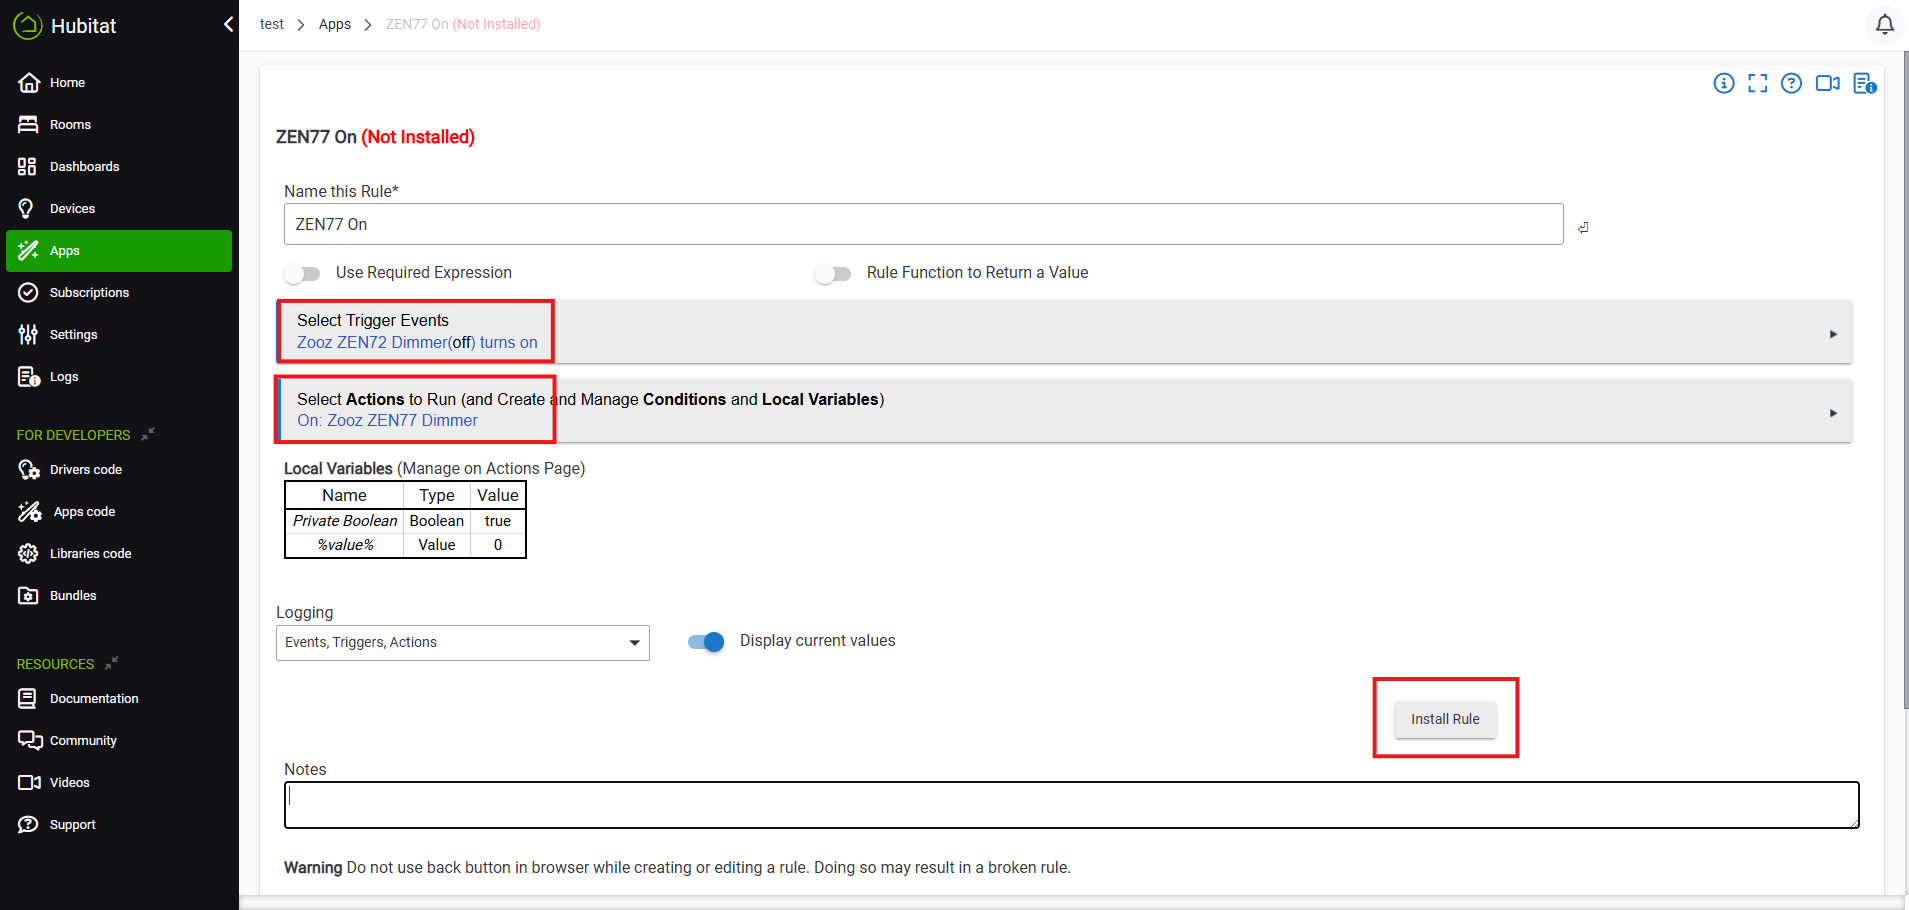
Task: Click the %value% variable name cell
Action: coord(345,545)
